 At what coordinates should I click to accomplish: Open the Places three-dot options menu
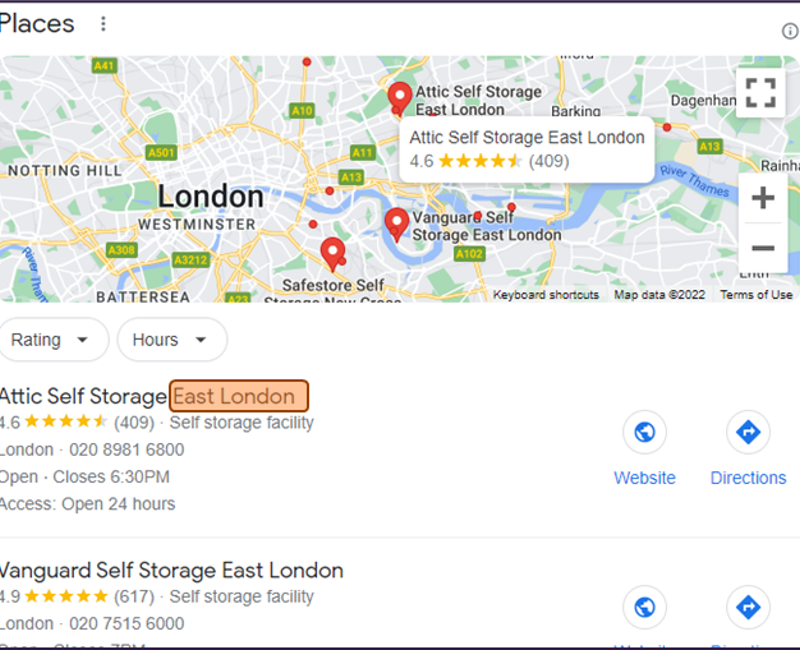click(103, 23)
